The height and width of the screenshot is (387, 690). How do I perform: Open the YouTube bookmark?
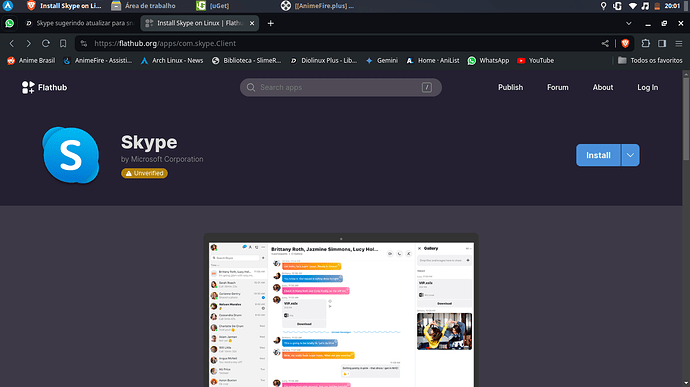[535, 60]
